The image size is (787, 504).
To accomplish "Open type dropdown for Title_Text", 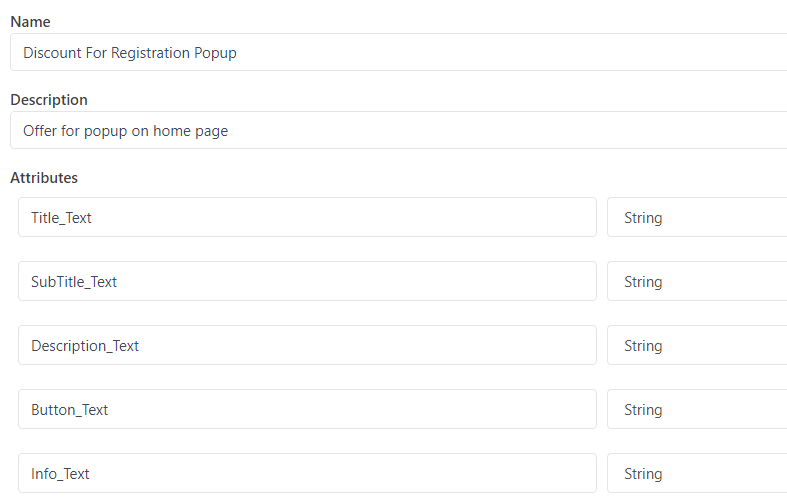I will [697, 217].
